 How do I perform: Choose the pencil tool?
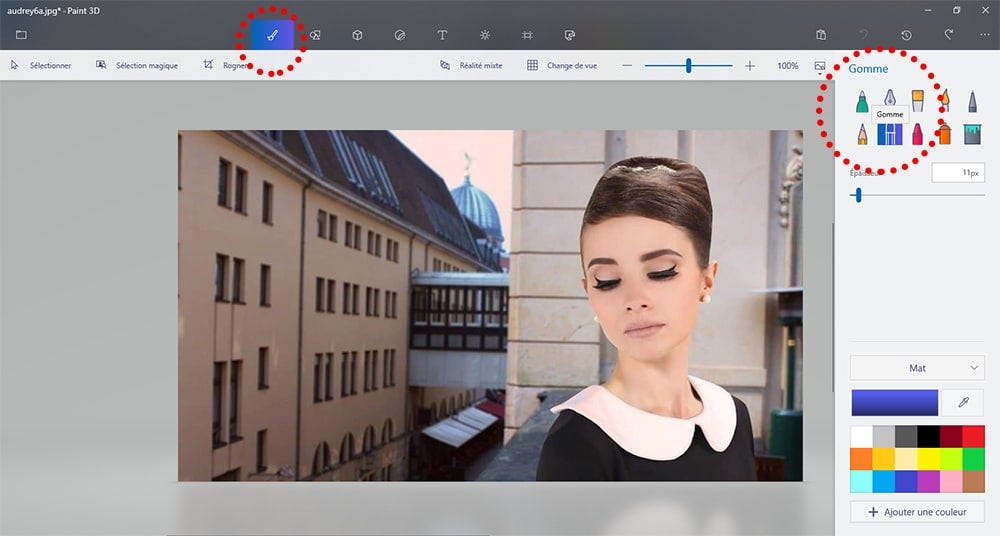point(862,134)
